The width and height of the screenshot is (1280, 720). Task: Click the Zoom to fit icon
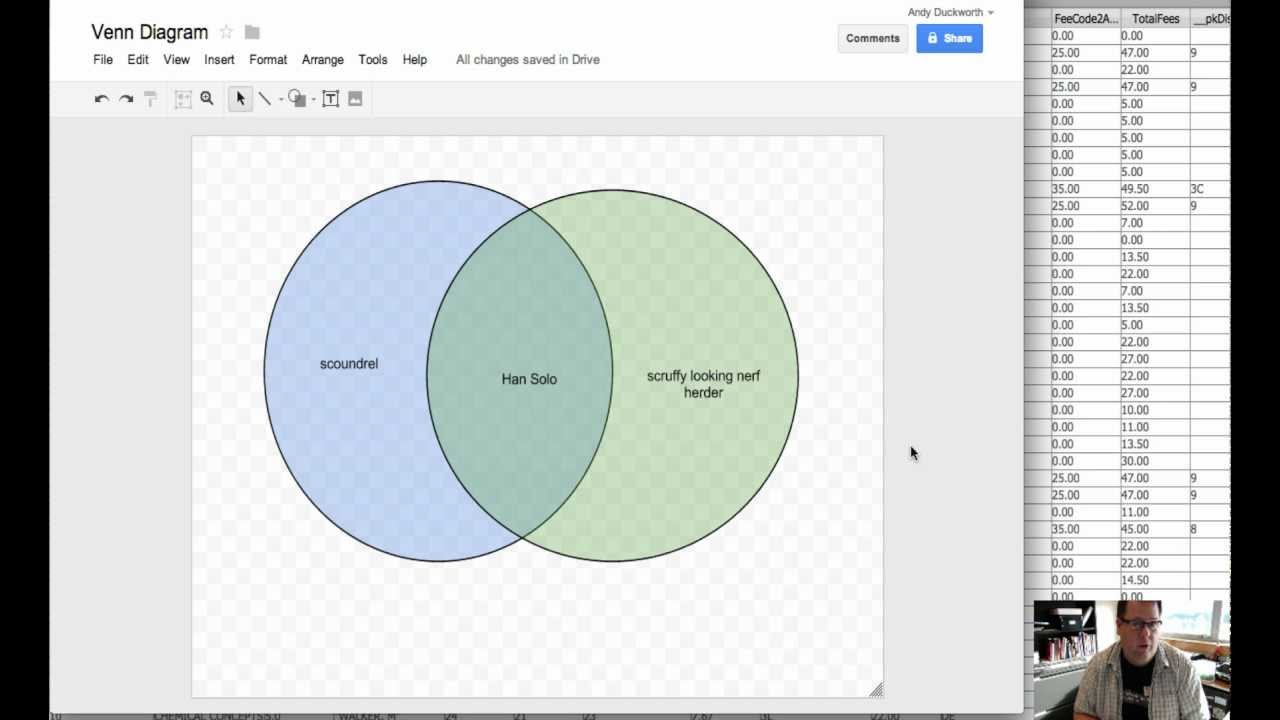(183, 99)
